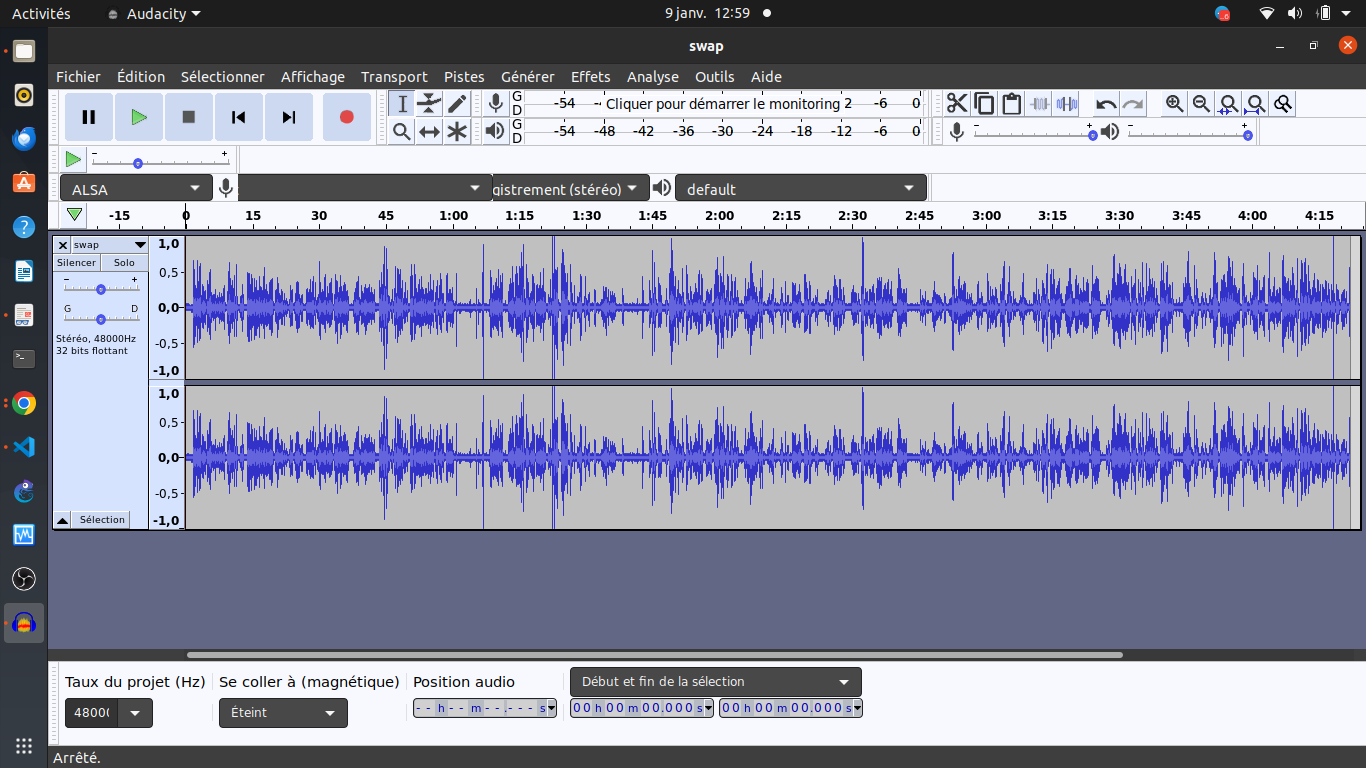Viewport: 1366px width, 768px height.
Task: Fit project to window width
Action: click(x=1256, y=104)
